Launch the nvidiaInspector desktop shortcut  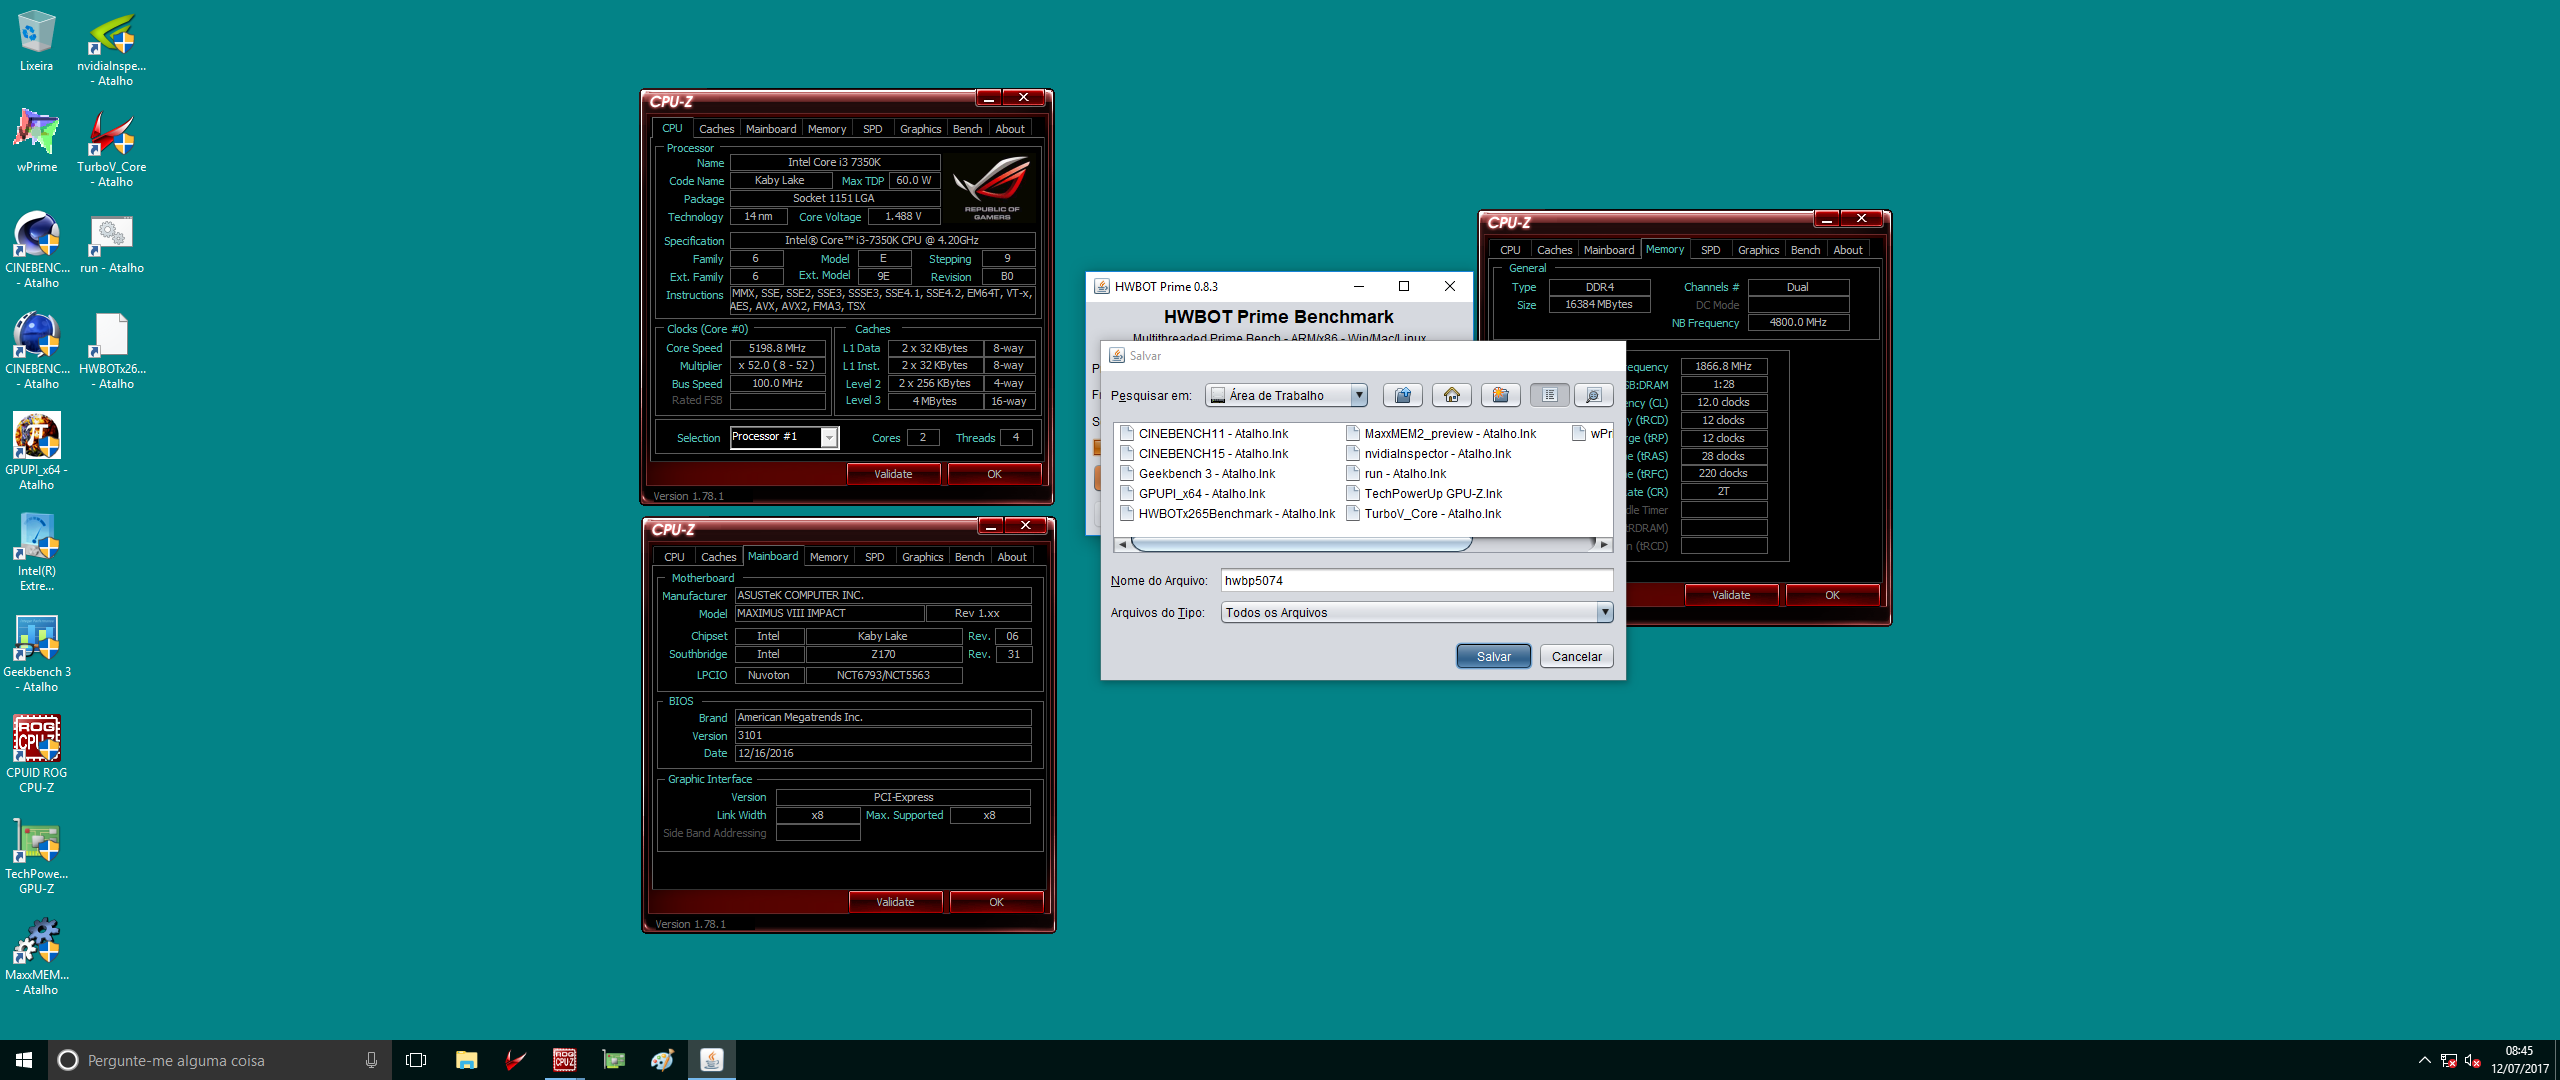coord(112,47)
